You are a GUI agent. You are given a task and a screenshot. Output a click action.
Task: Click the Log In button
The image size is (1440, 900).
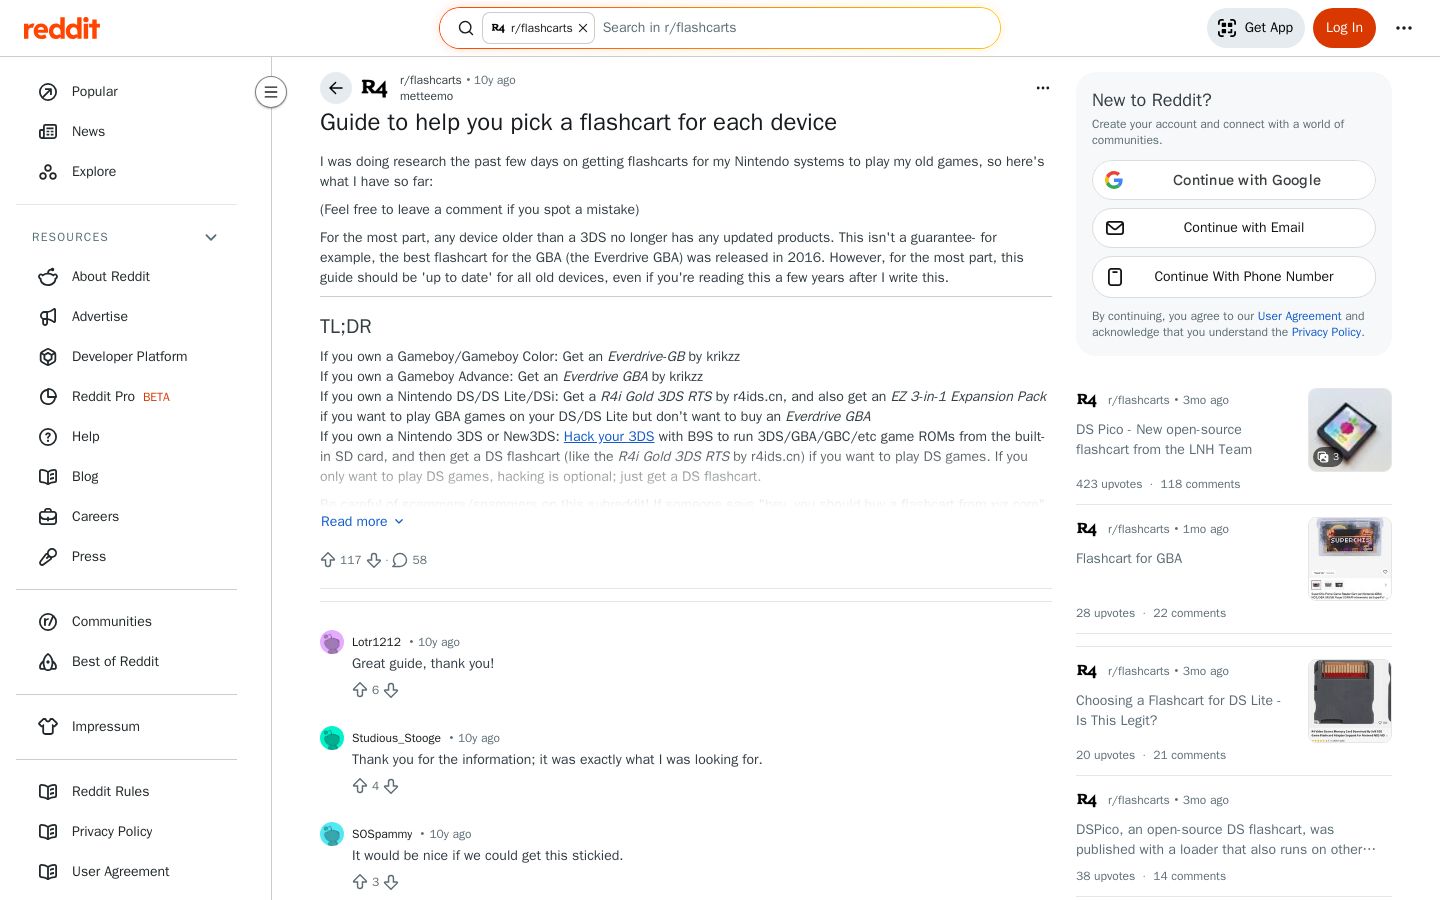[x=1344, y=28]
